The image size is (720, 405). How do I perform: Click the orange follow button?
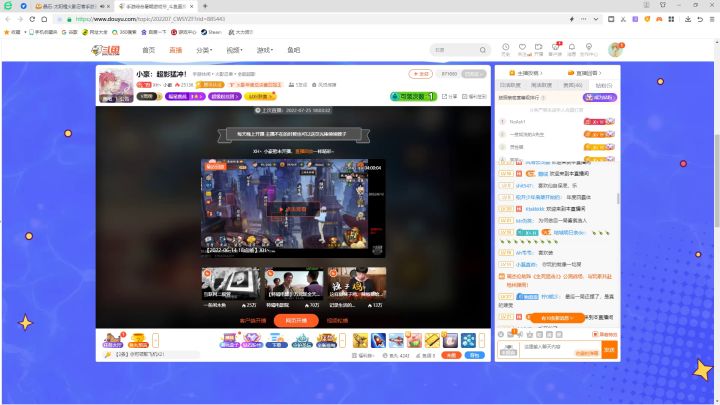(x=421, y=74)
